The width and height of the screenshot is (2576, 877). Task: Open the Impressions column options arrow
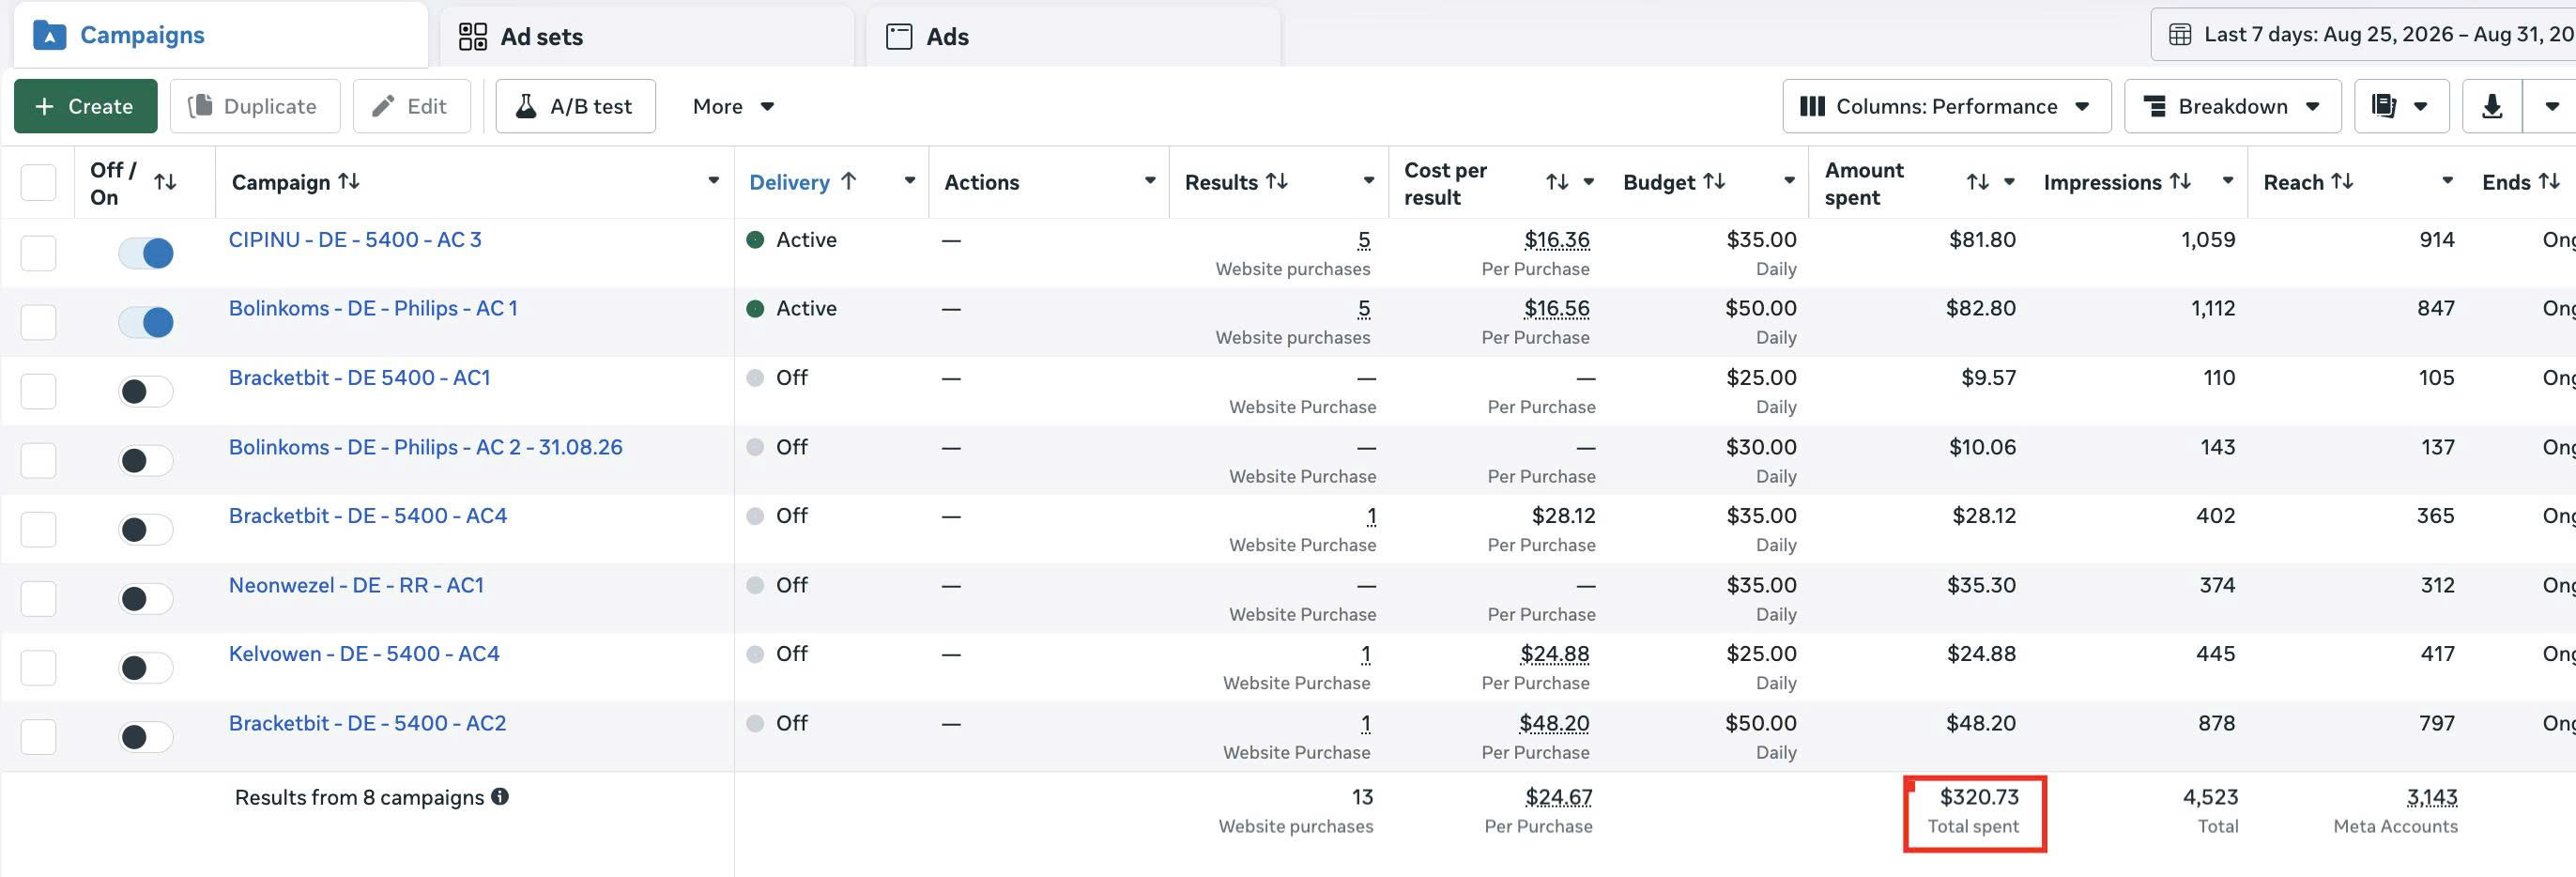pyautogui.click(x=2228, y=181)
